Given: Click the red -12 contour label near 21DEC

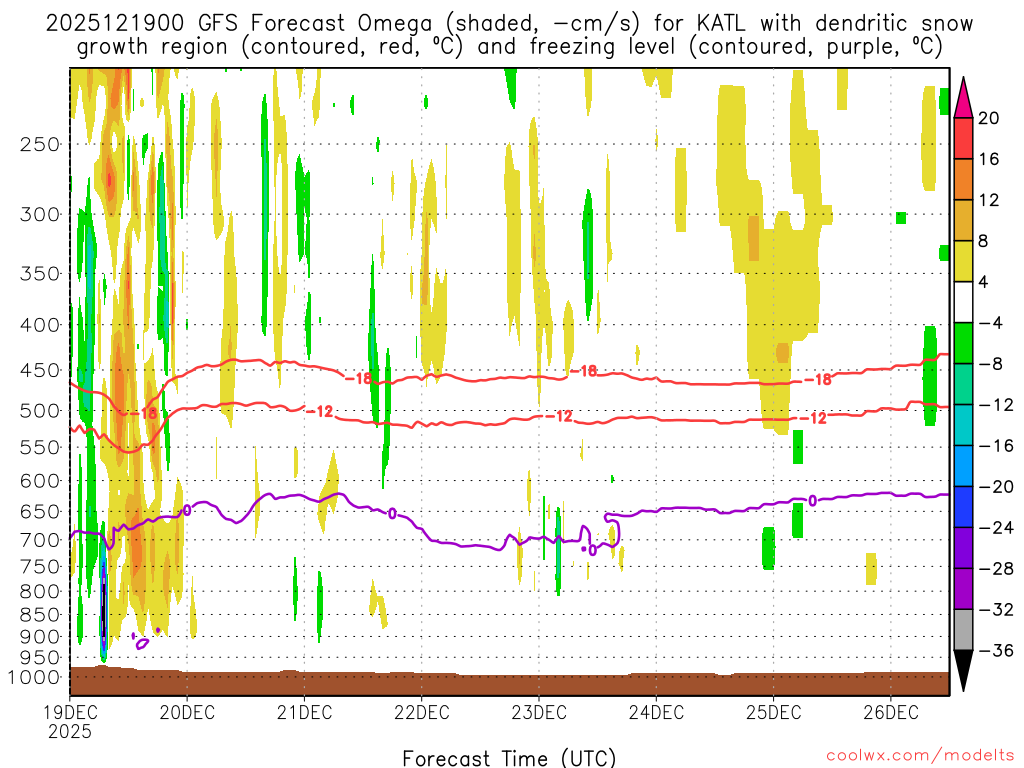Looking at the screenshot, I should click(x=319, y=412).
